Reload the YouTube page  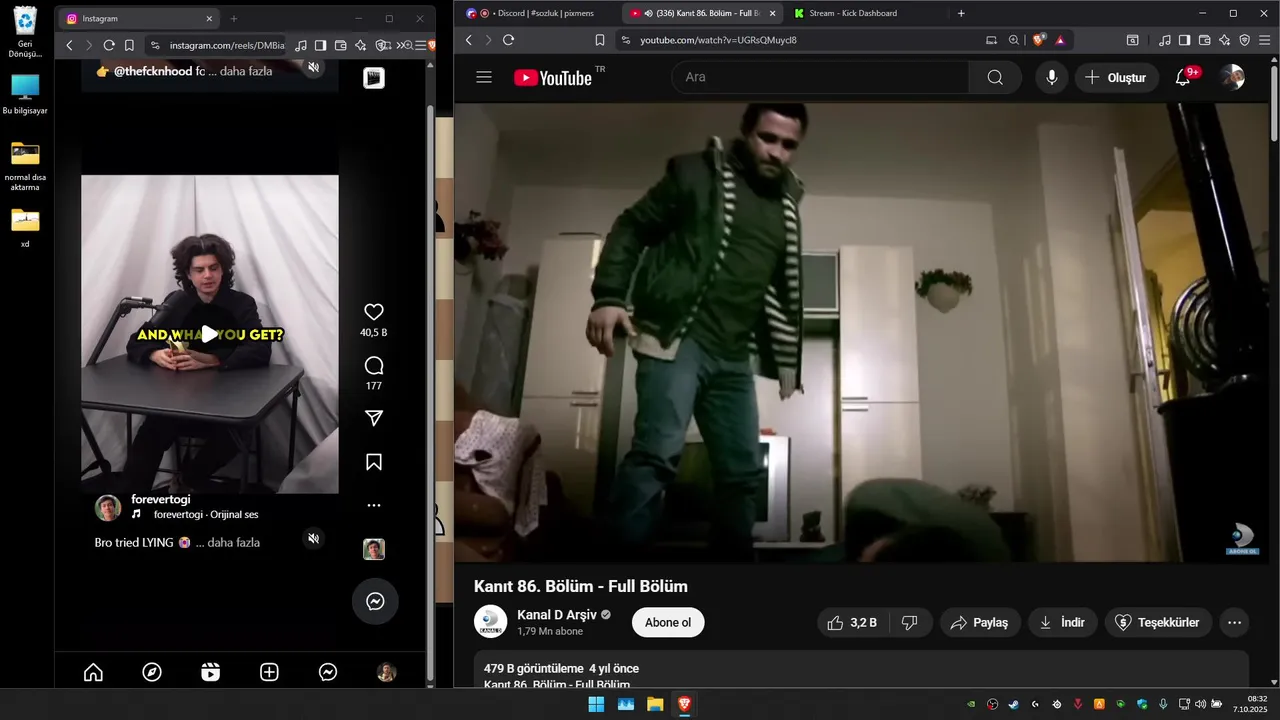(x=508, y=40)
